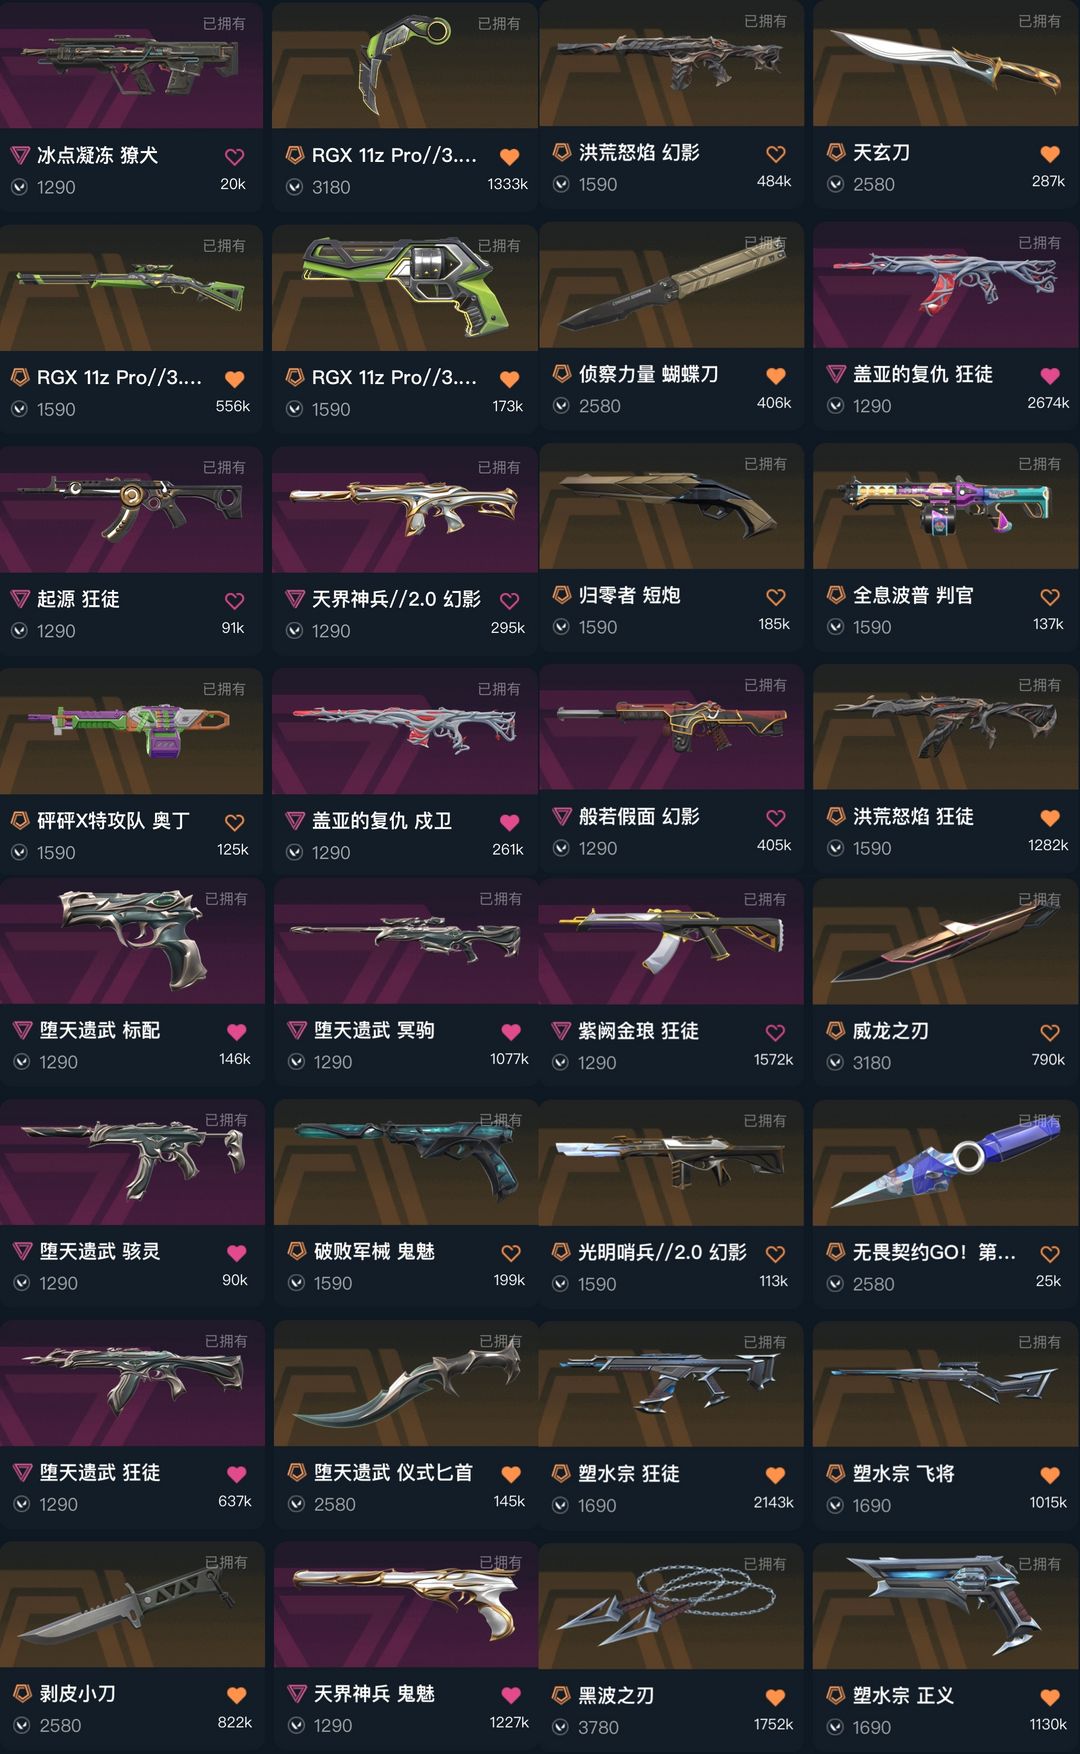Image resolution: width=1080 pixels, height=1754 pixels.
Task: Click heart icon for 紫阙金琅 狂徒
Action: (775, 1033)
